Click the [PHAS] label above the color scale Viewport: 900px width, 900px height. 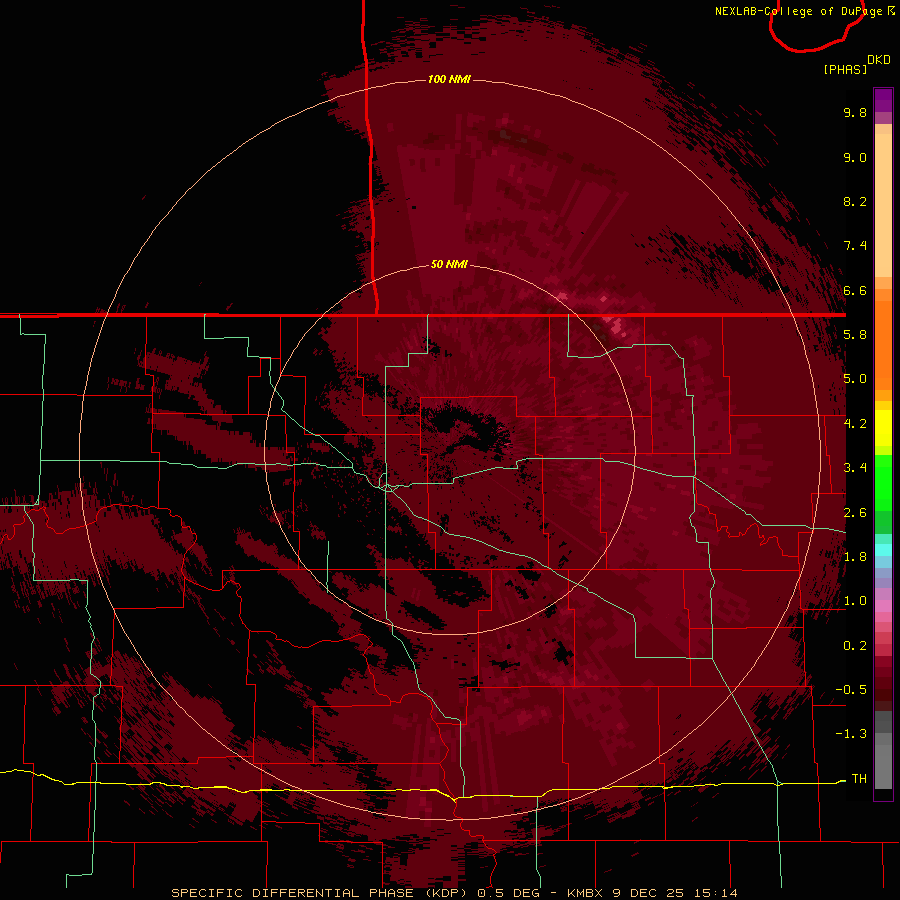tap(845, 69)
